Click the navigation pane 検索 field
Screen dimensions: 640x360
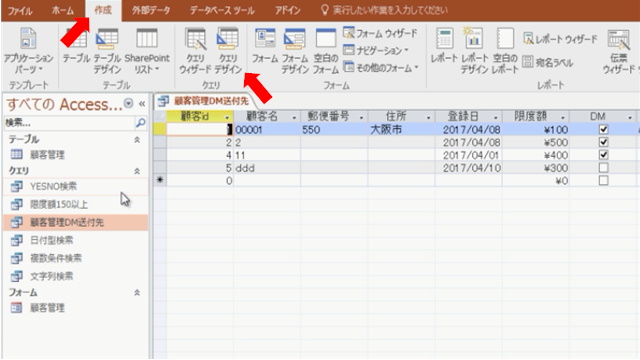[69, 123]
